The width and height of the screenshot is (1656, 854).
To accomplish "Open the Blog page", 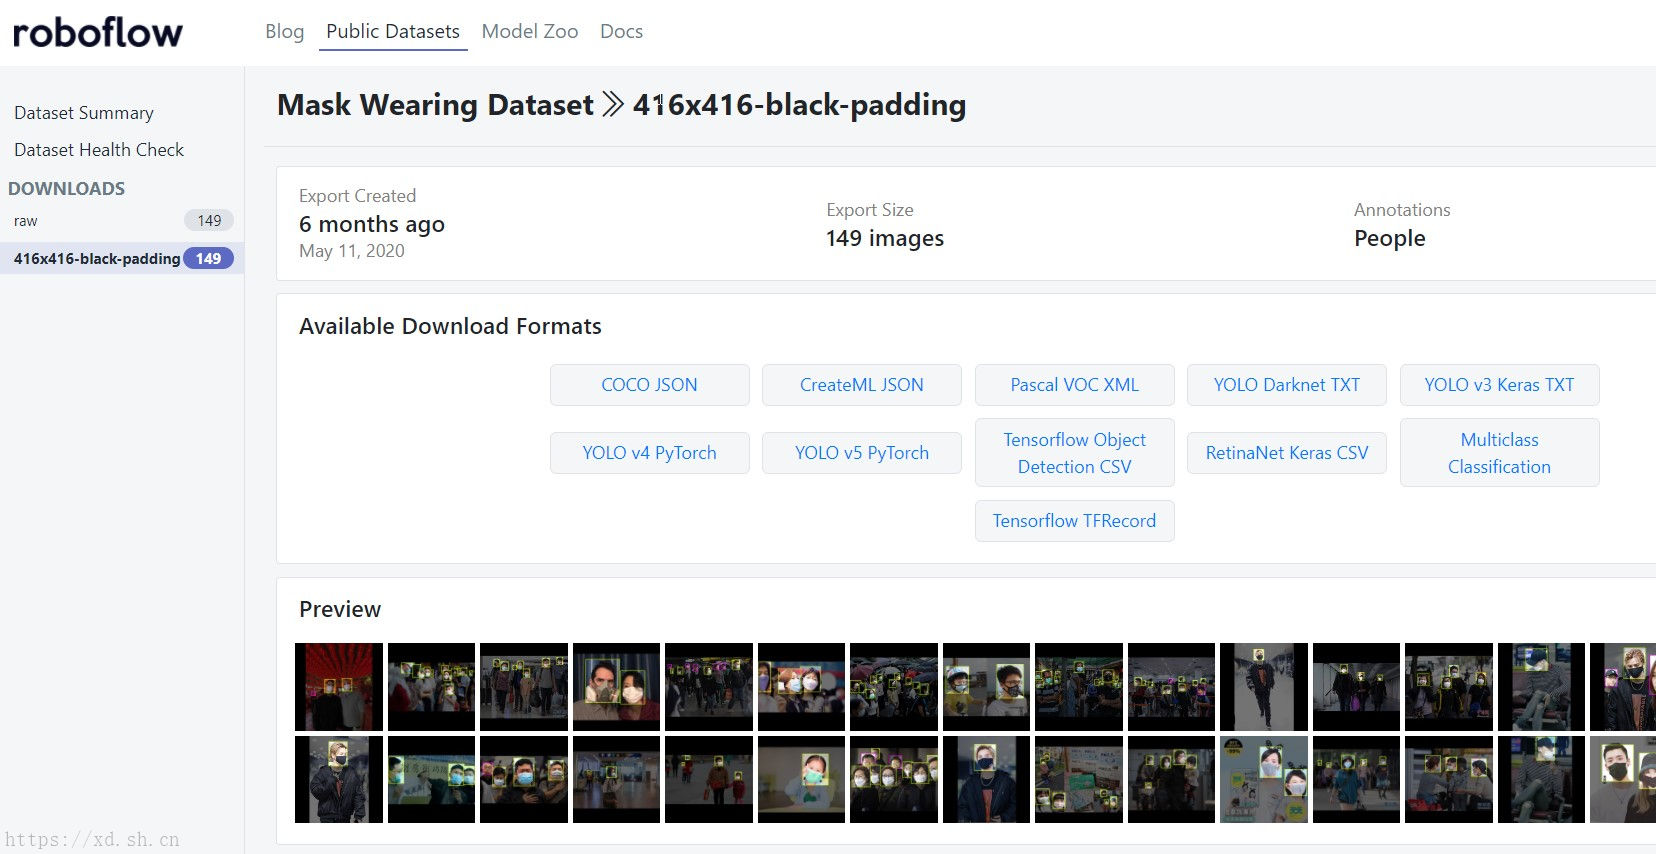I will point(284,31).
